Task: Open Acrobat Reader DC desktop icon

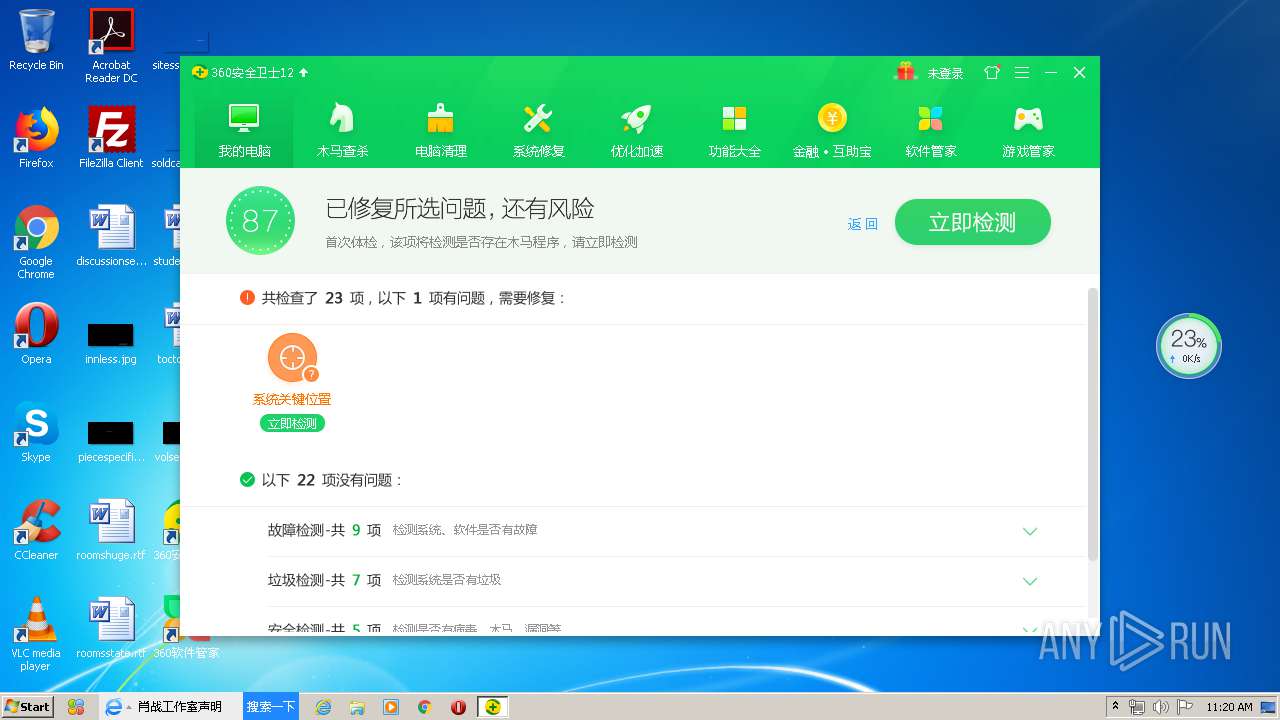Action: coord(112,46)
